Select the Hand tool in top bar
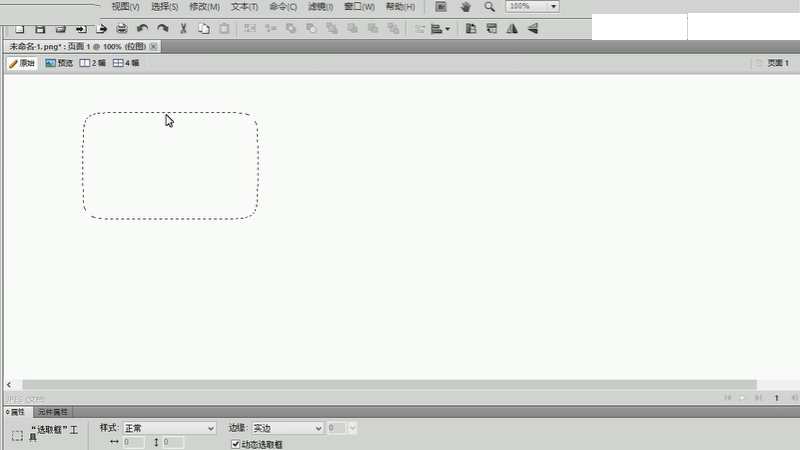The height and width of the screenshot is (450, 800). 465,7
